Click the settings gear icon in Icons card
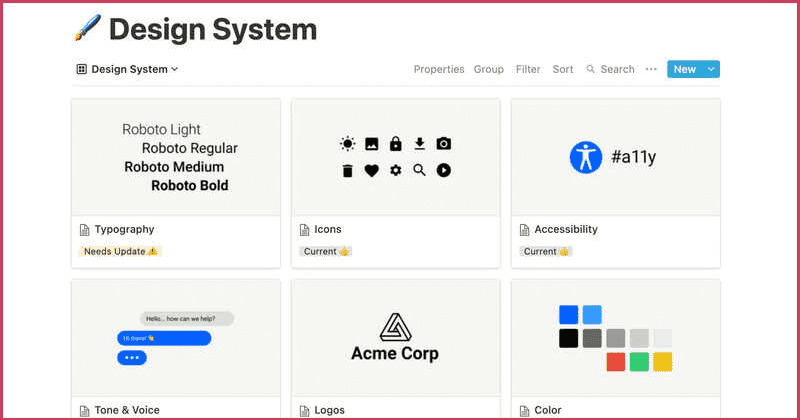This screenshot has width=800, height=420. [395, 170]
